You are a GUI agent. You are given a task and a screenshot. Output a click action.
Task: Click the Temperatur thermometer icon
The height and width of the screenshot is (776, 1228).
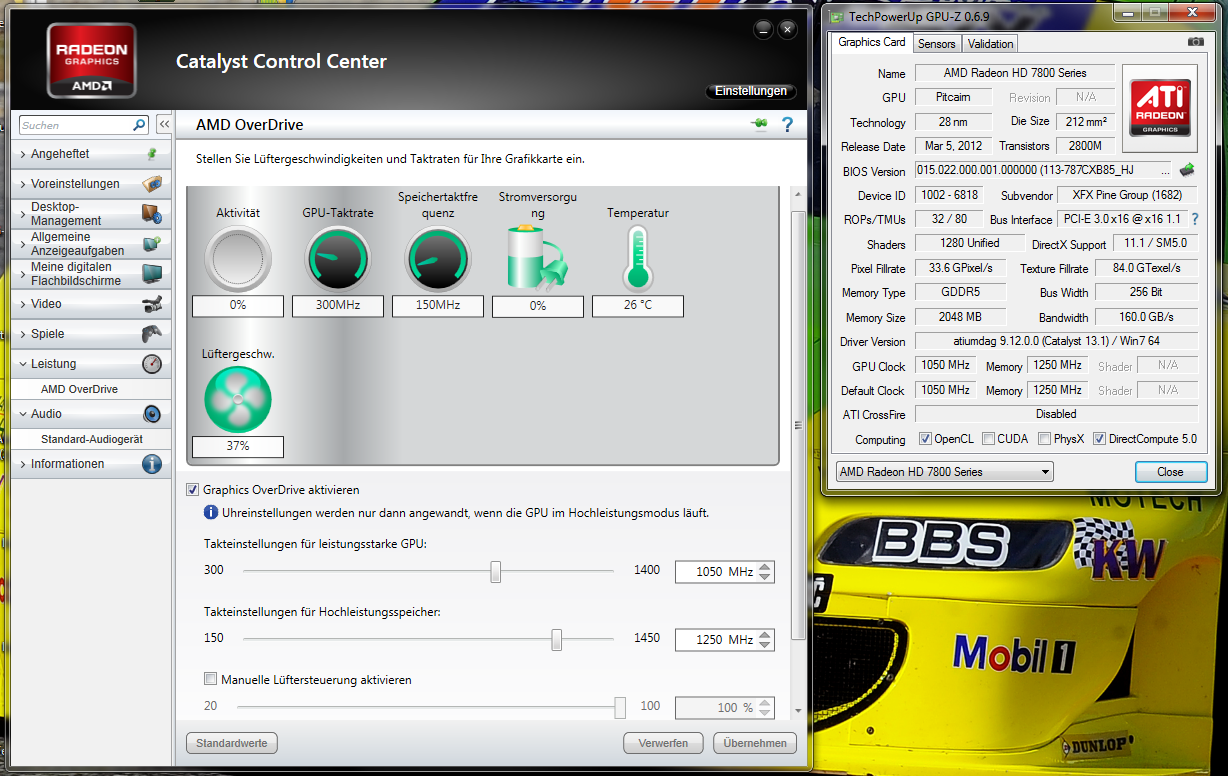click(x=637, y=258)
